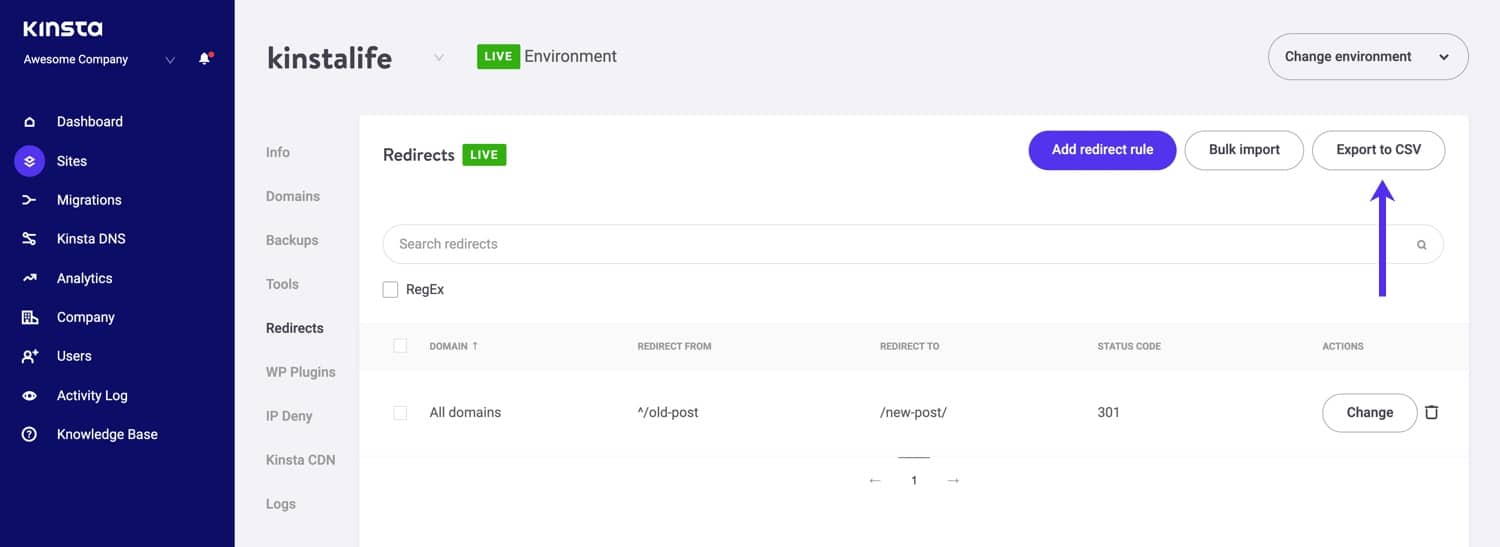Click the search magnifier icon
The width and height of the screenshot is (1500, 547).
coord(1421,244)
